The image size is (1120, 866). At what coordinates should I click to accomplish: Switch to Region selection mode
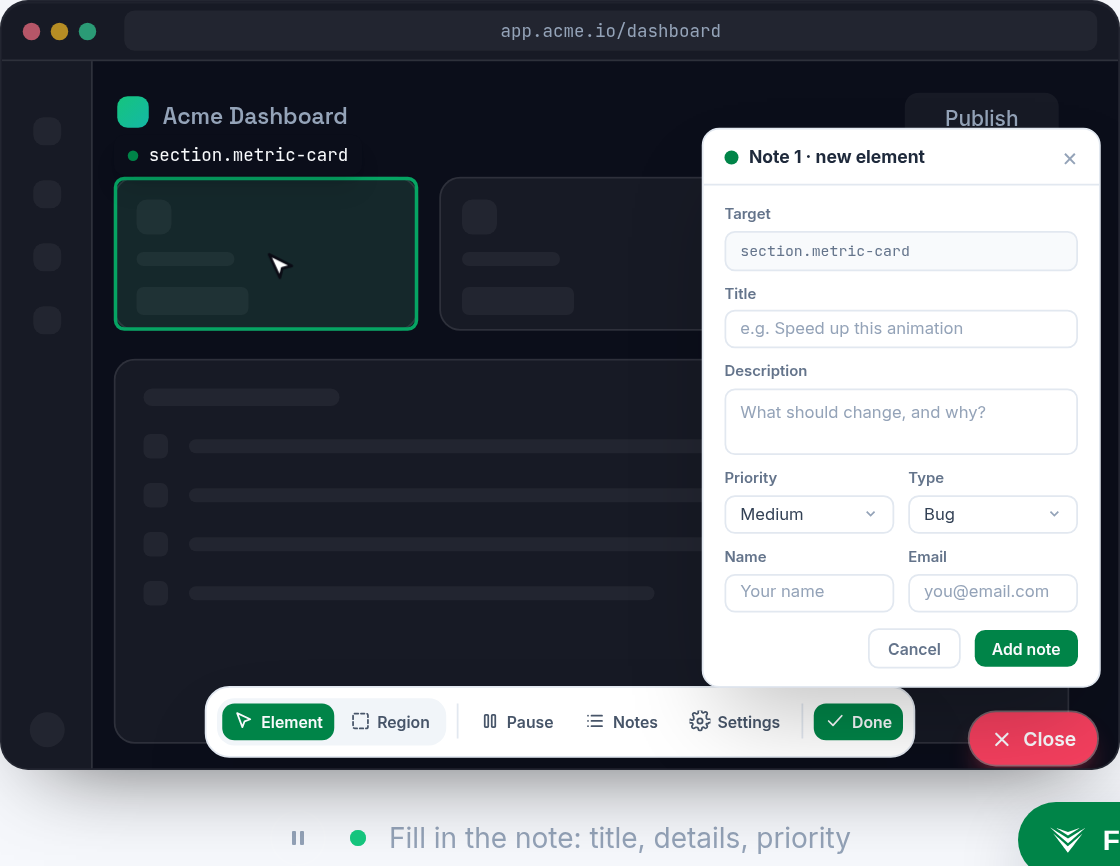pyautogui.click(x=391, y=722)
